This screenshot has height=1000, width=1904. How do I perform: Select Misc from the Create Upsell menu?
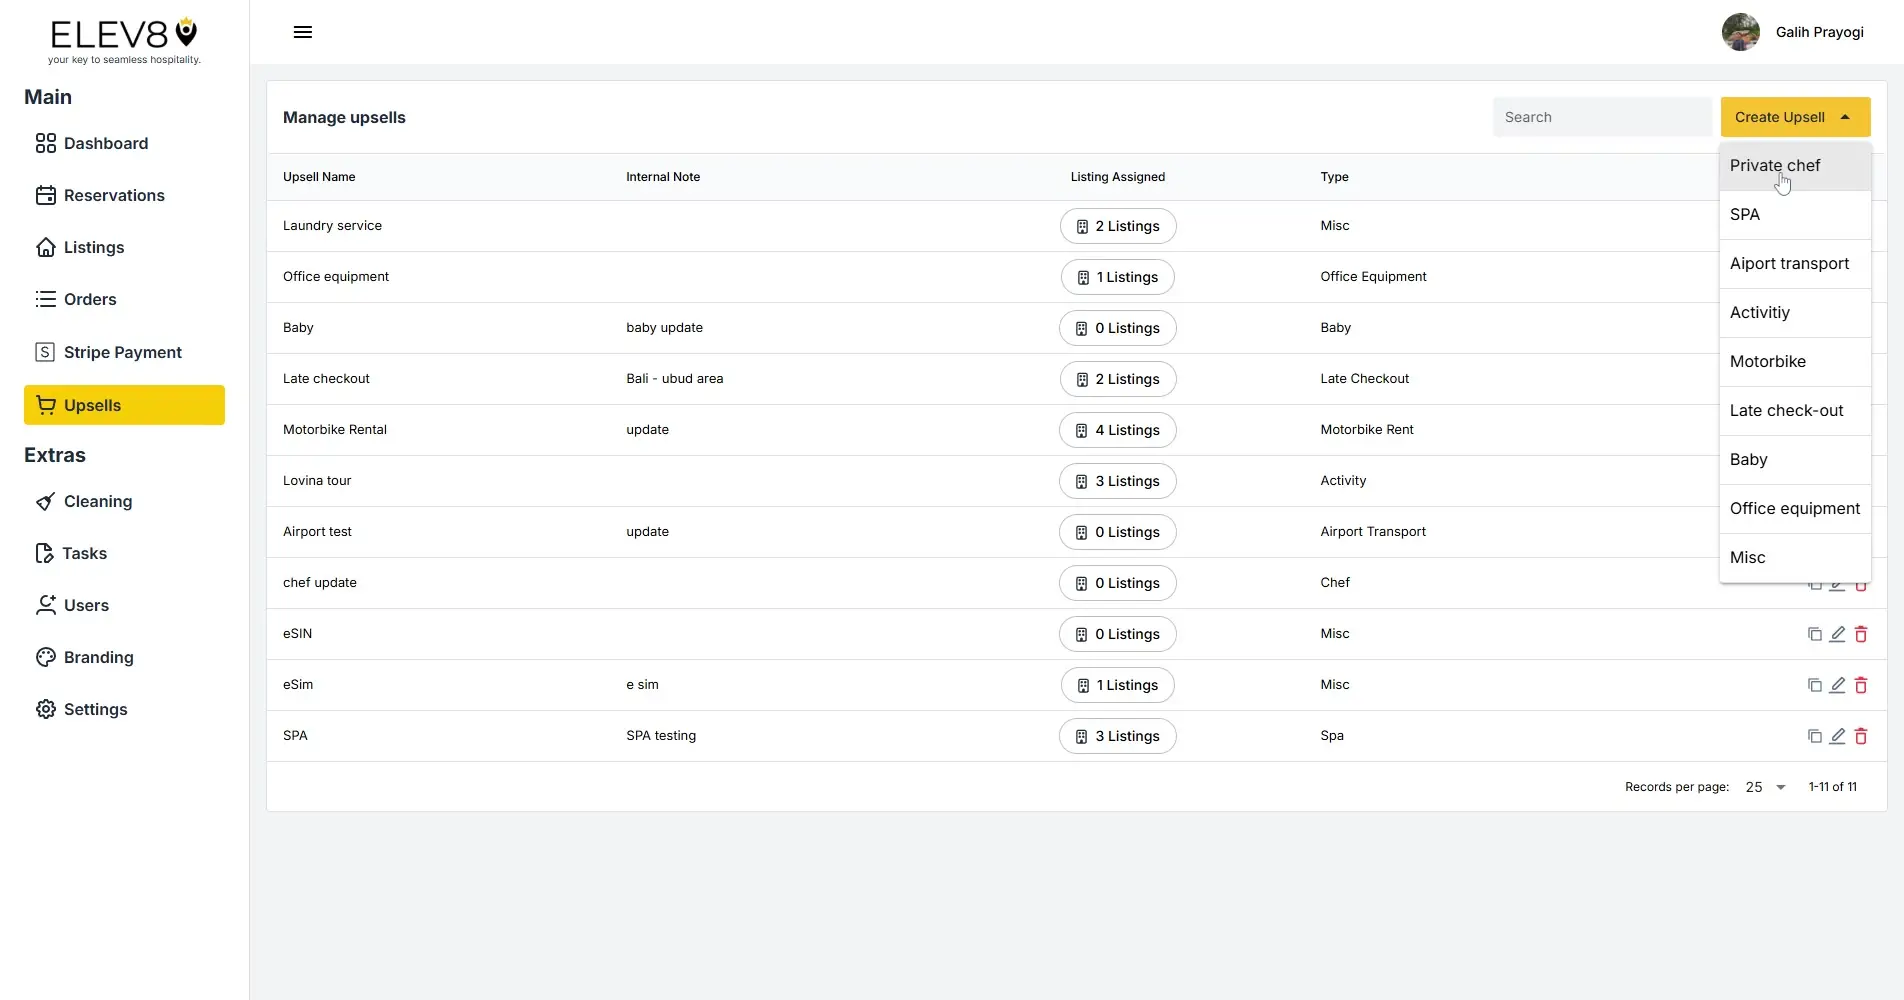[x=1747, y=557]
